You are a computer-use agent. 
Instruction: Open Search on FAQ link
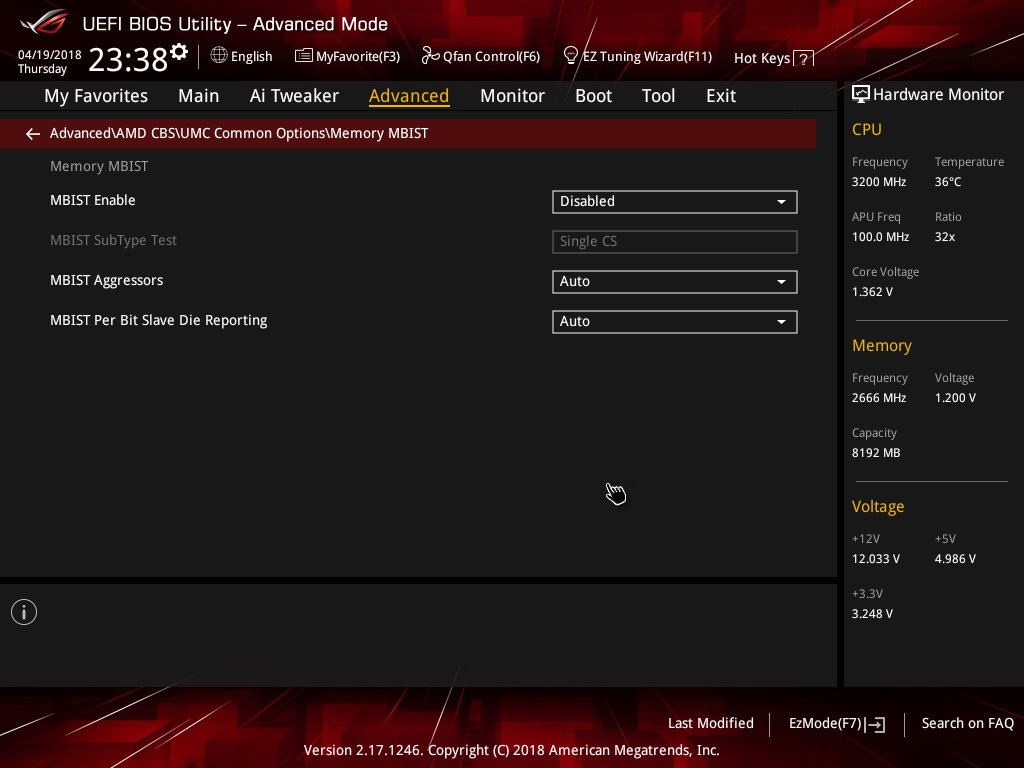[967, 723]
